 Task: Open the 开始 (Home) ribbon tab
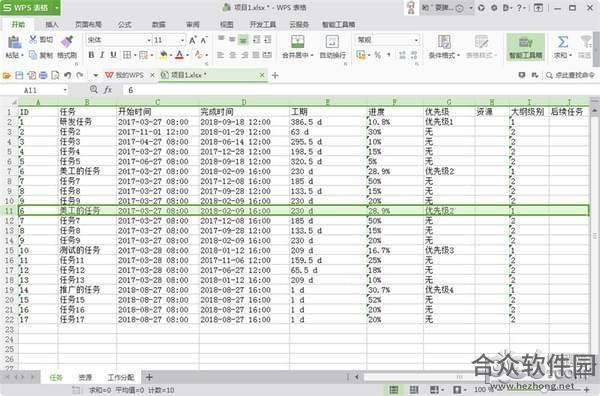18,24
